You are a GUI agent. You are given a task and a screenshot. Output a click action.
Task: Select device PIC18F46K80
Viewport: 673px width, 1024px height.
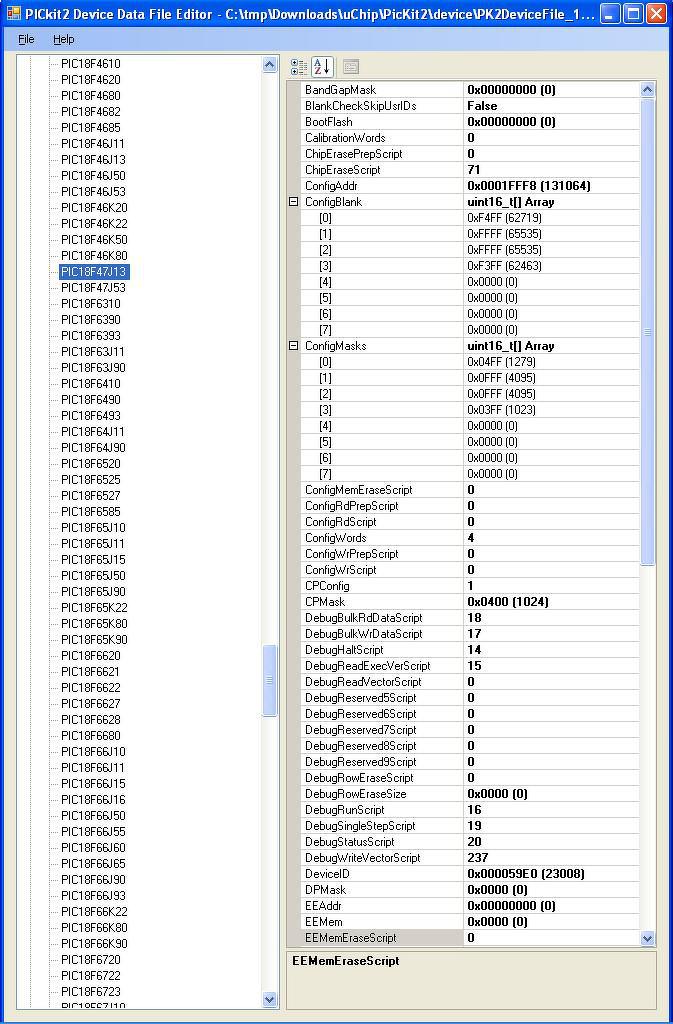pos(94,256)
